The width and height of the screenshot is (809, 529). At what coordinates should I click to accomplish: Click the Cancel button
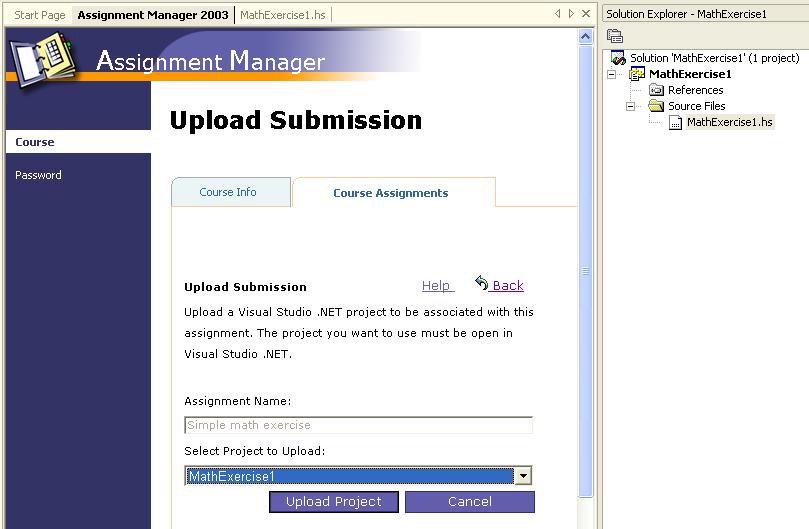(469, 502)
